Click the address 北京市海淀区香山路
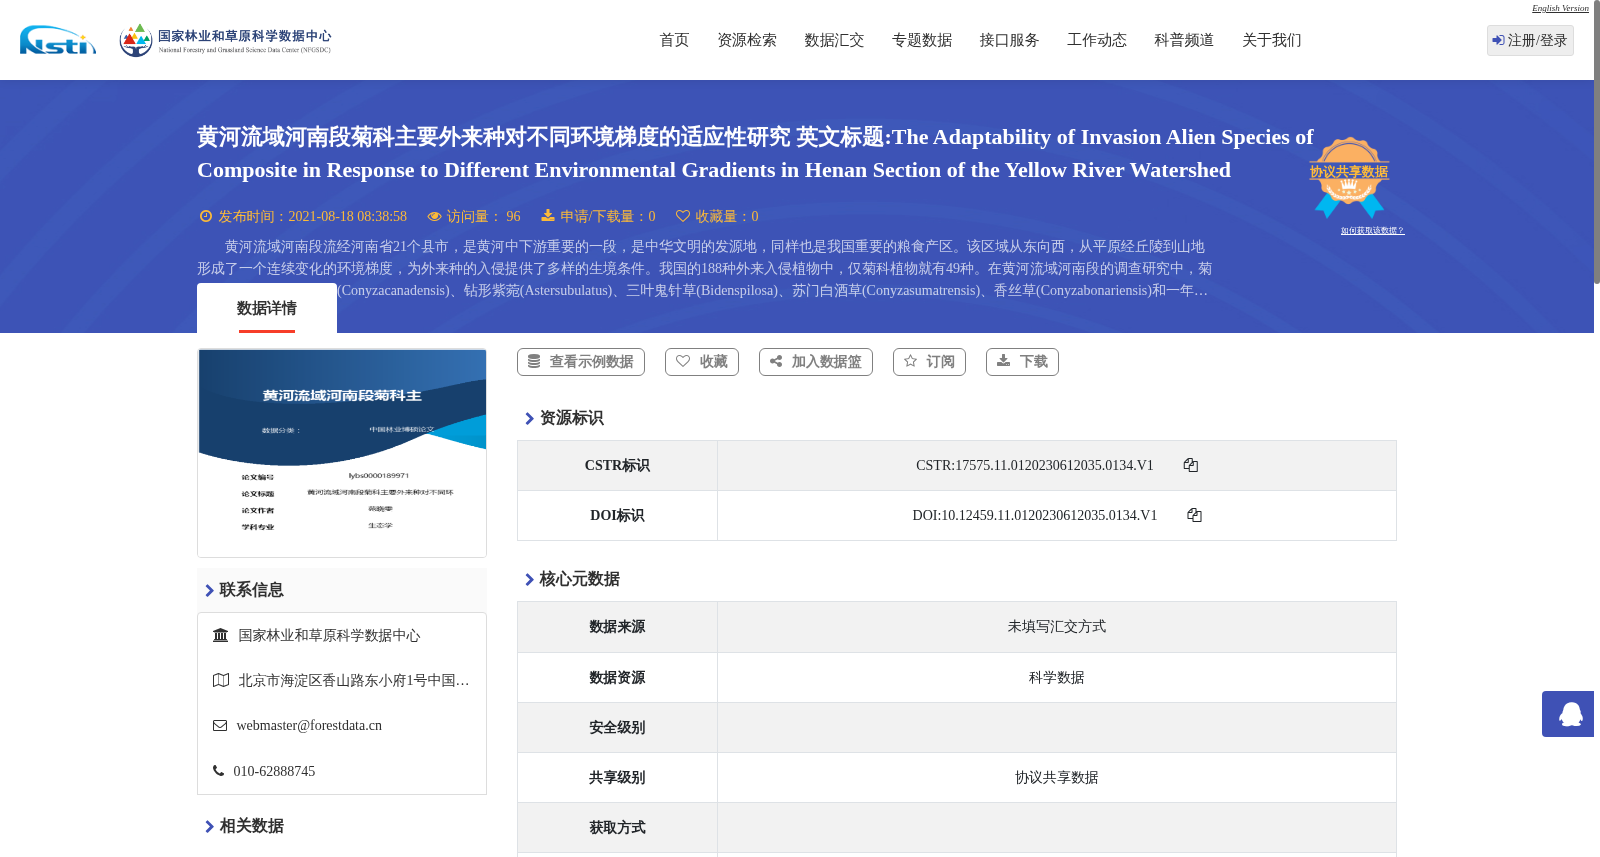This screenshot has width=1600, height=857. [354, 681]
